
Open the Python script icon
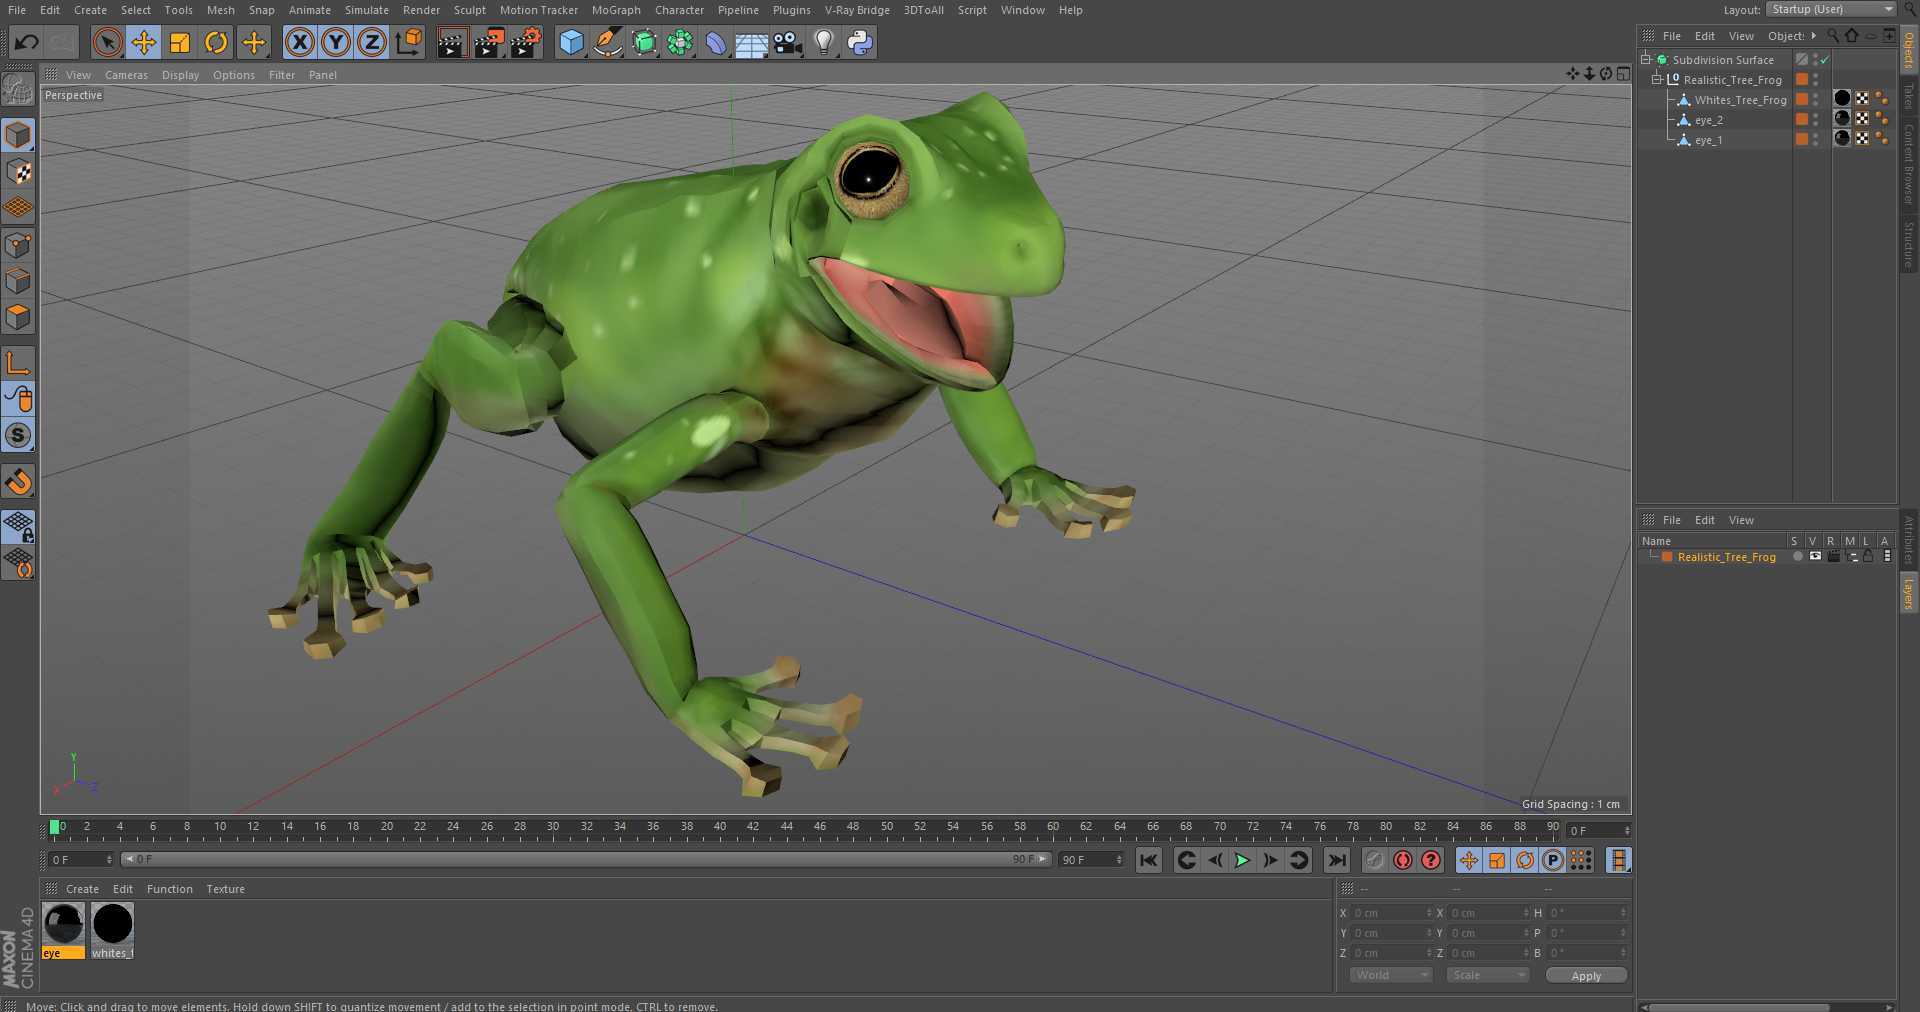pyautogui.click(x=860, y=42)
